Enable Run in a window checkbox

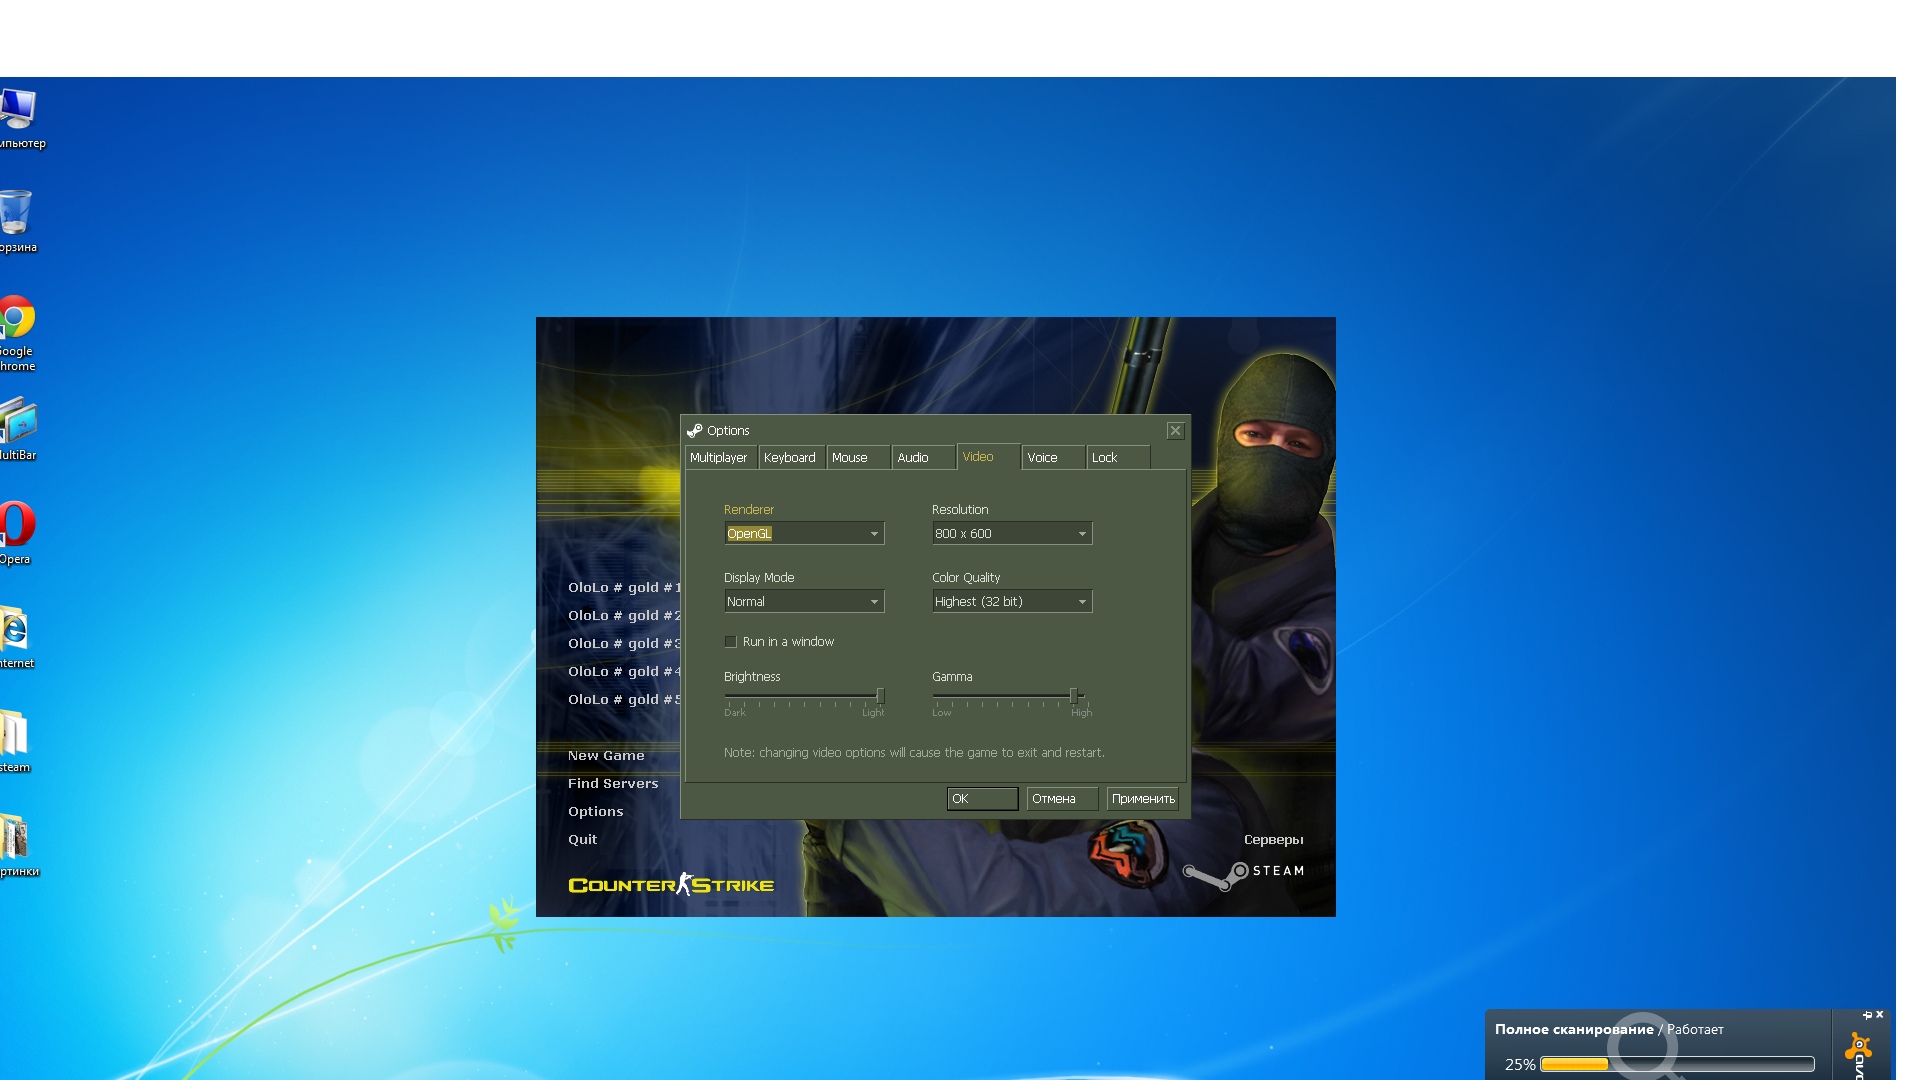pos(730,642)
